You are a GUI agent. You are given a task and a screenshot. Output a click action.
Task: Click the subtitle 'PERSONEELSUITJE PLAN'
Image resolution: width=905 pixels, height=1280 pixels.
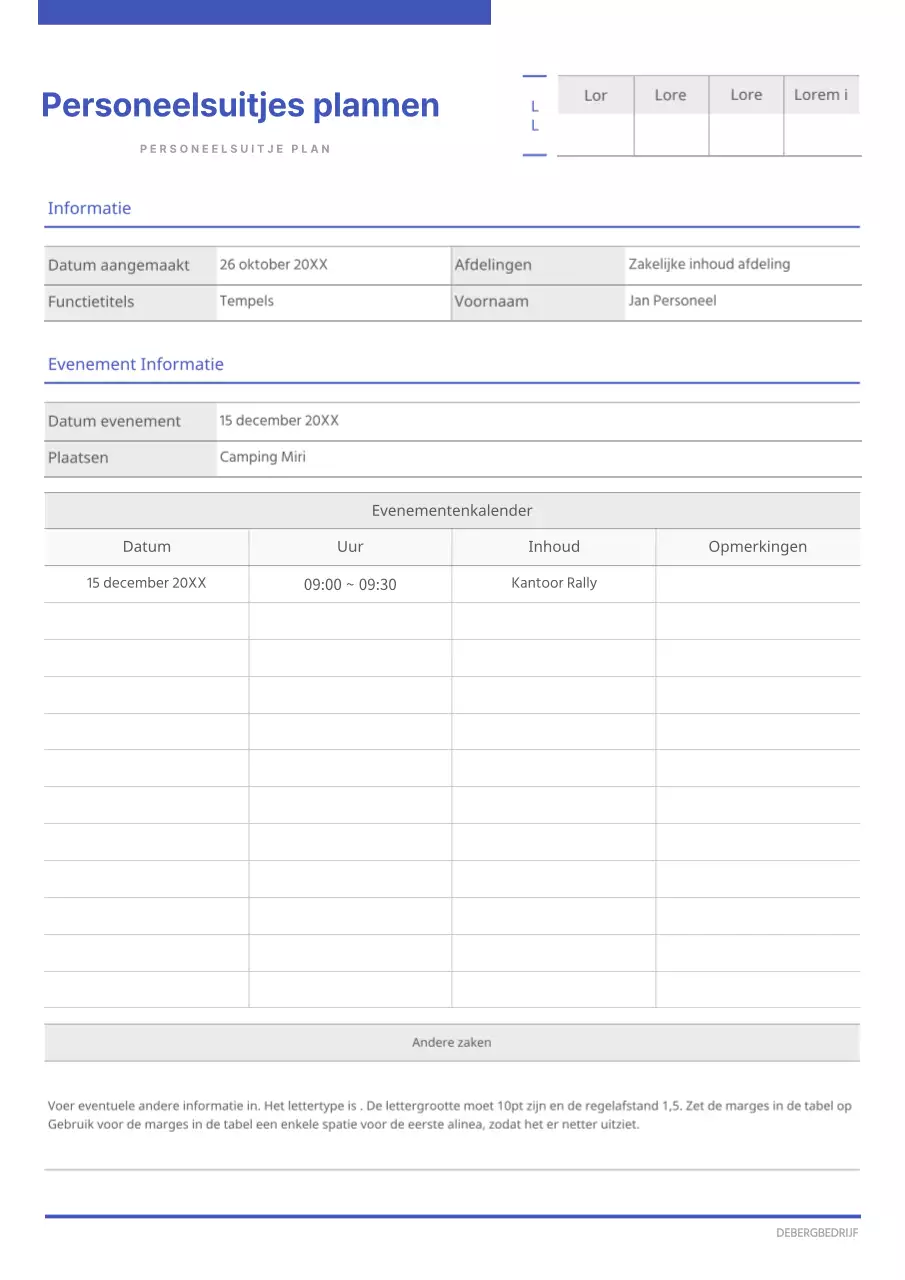[236, 148]
